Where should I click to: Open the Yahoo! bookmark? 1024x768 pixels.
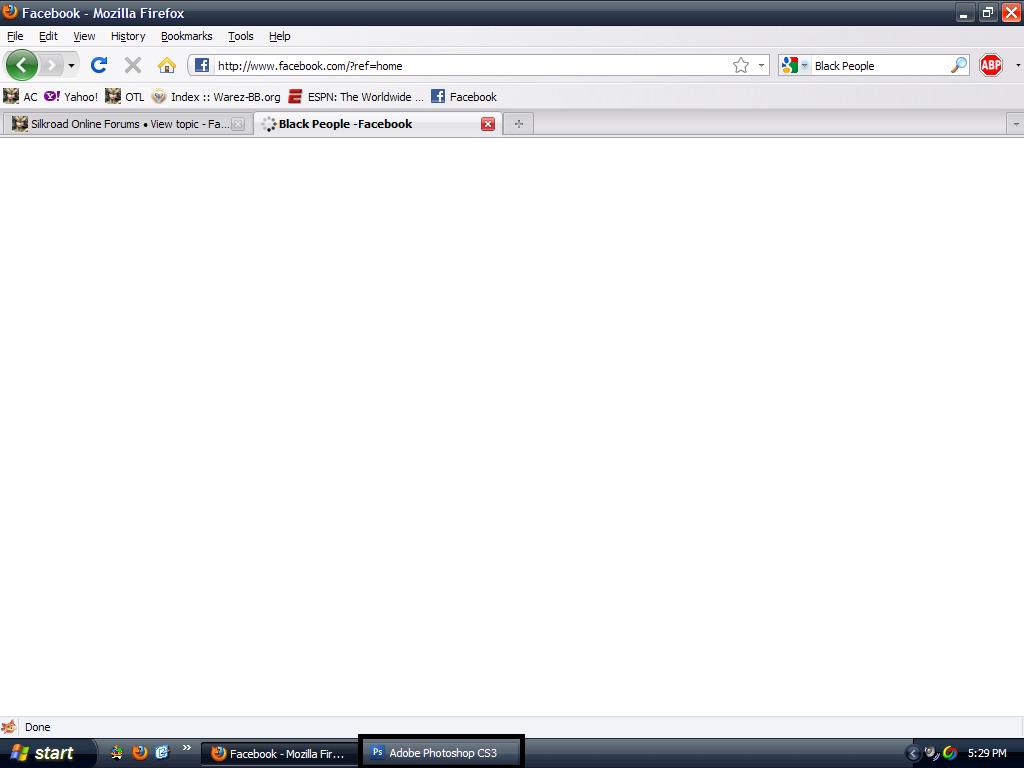71,97
